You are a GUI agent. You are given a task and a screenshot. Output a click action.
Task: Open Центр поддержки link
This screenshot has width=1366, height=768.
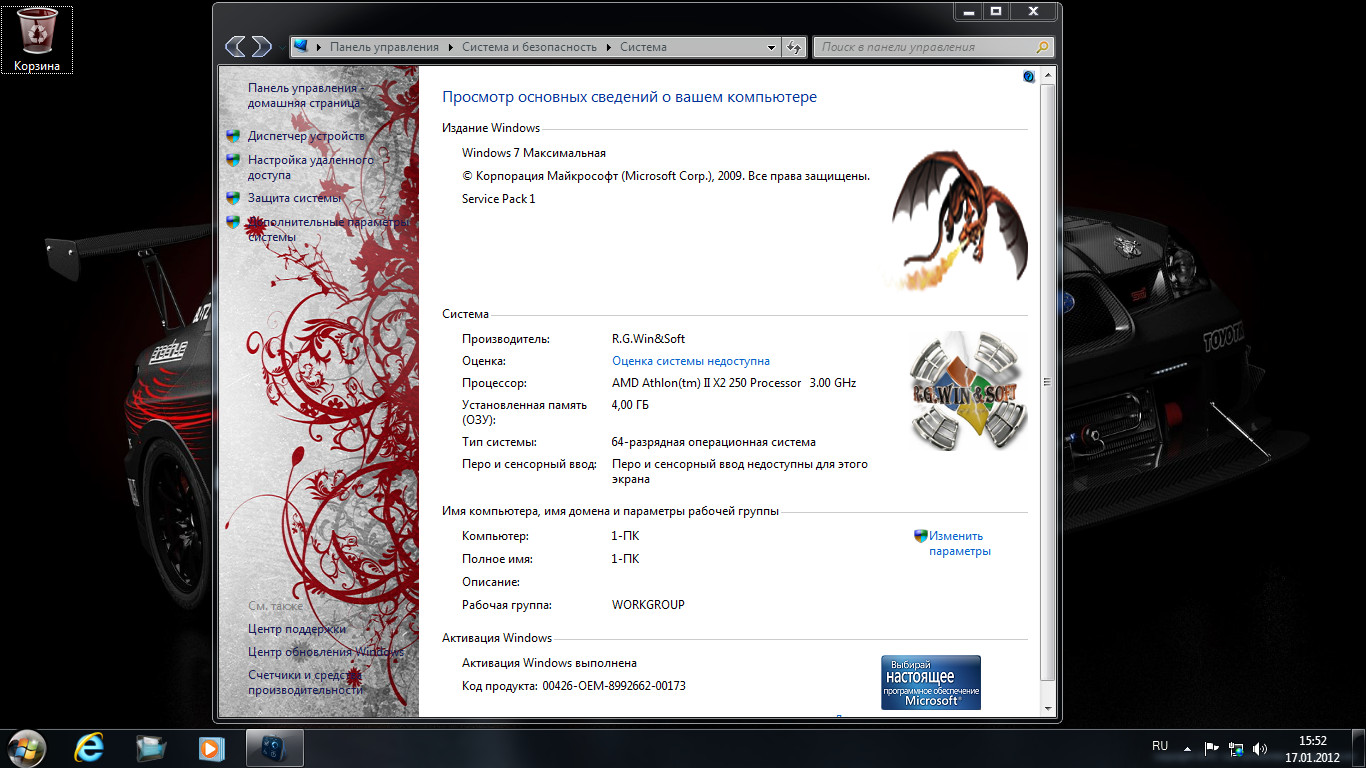297,629
